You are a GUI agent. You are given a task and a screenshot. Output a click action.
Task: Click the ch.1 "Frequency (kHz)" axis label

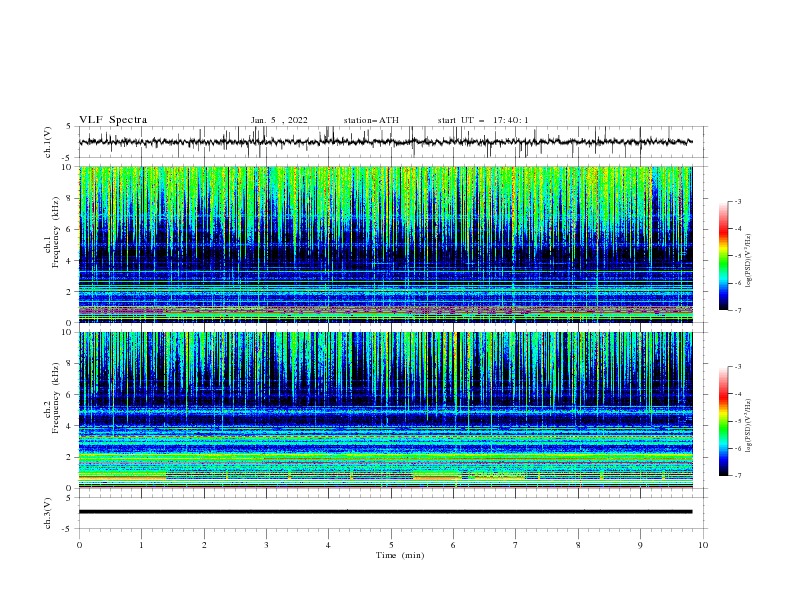click(56, 232)
